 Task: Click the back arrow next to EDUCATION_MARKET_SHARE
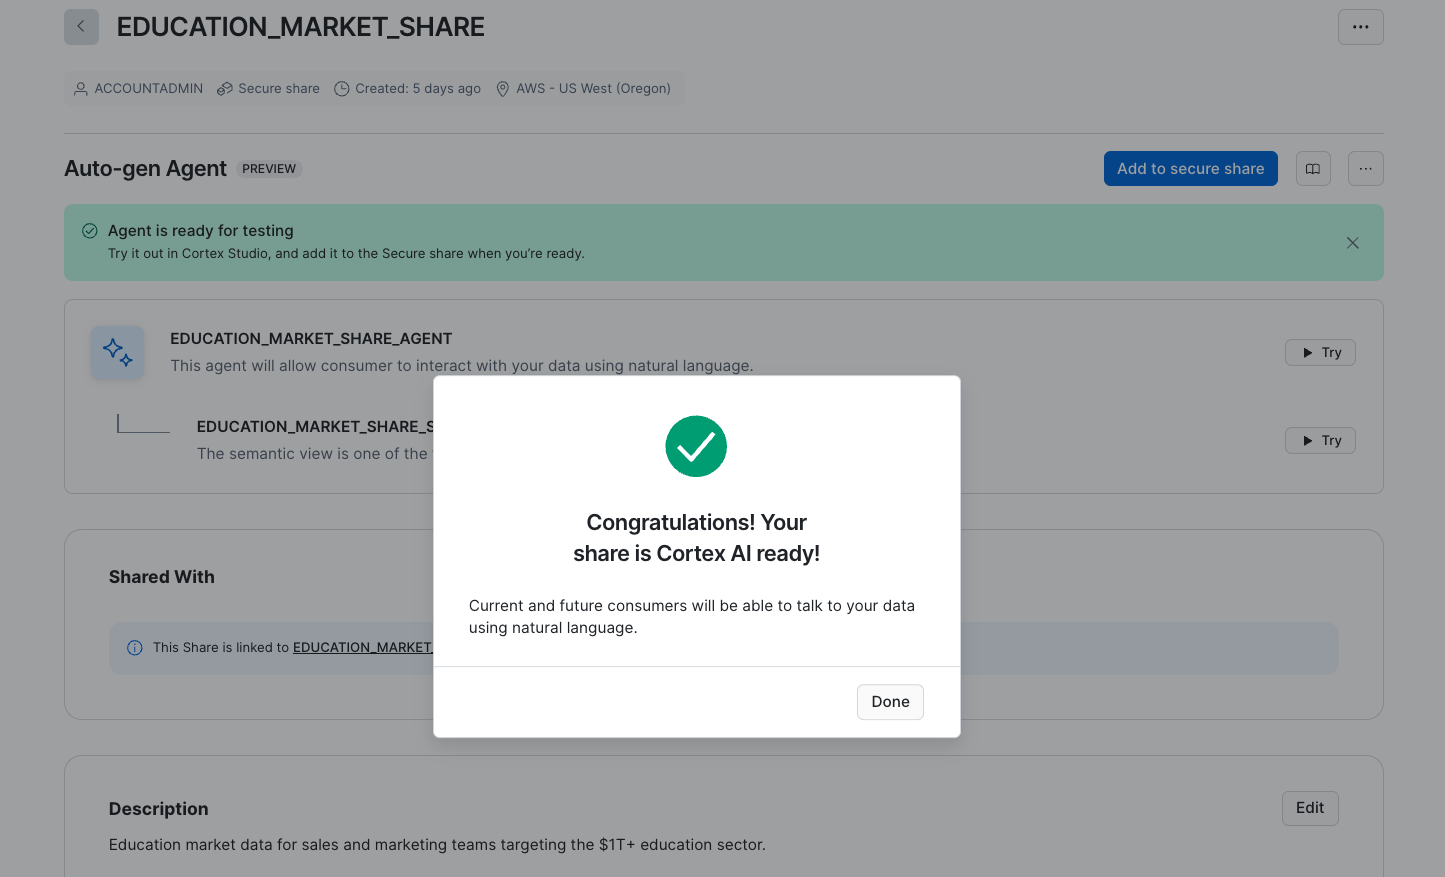[81, 27]
